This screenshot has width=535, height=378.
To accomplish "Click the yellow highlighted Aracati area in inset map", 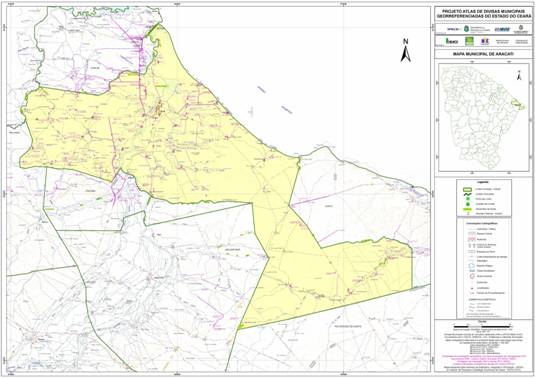I will click(x=518, y=104).
